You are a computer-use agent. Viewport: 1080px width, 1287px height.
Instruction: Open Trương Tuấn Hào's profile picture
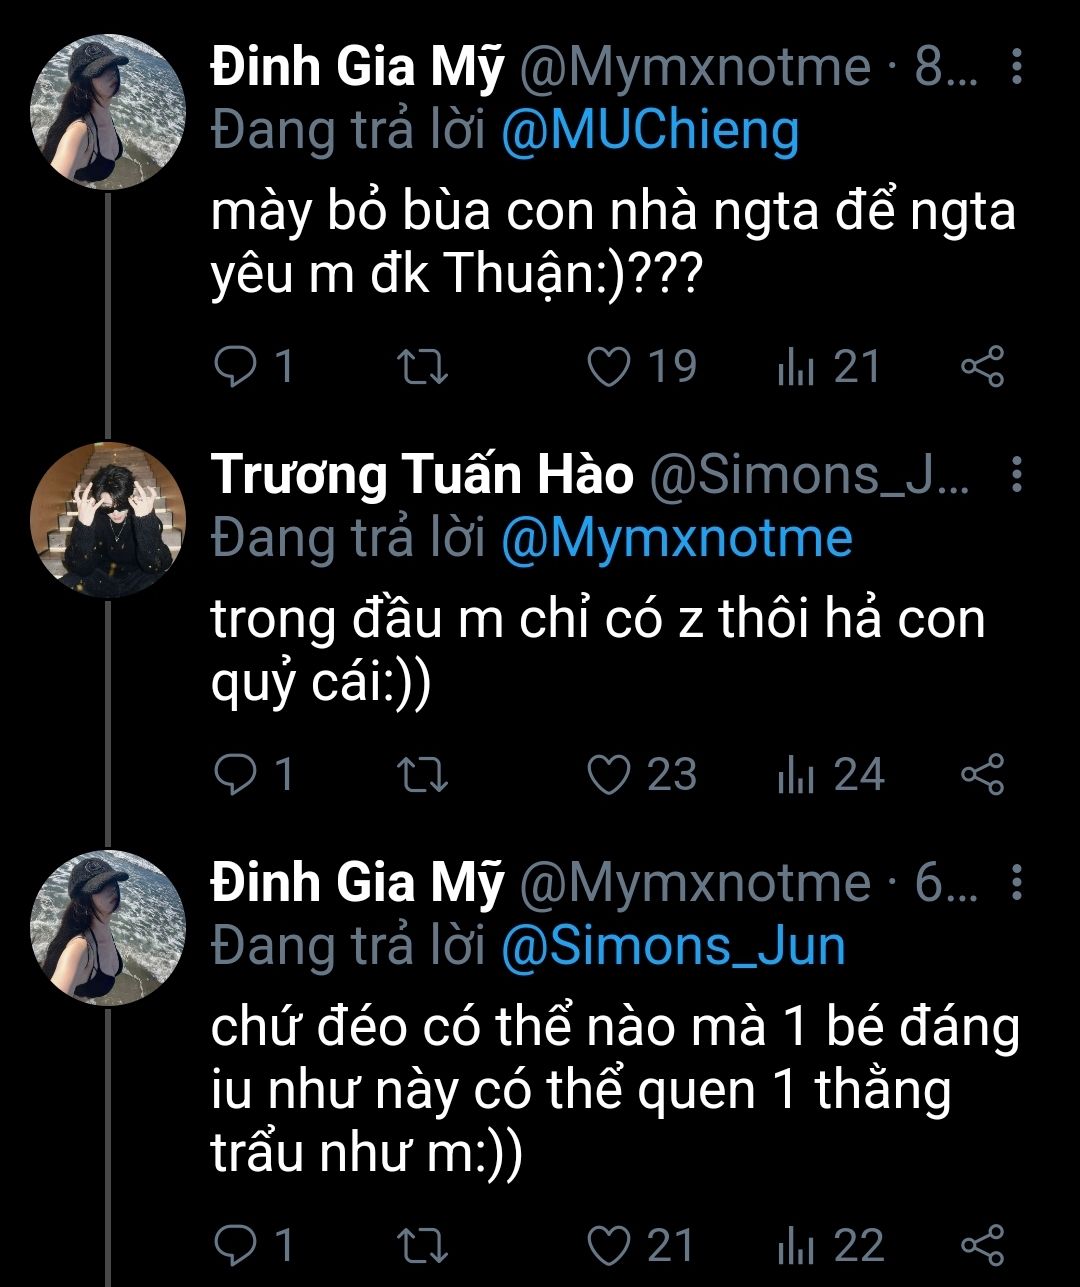click(109, 520)
